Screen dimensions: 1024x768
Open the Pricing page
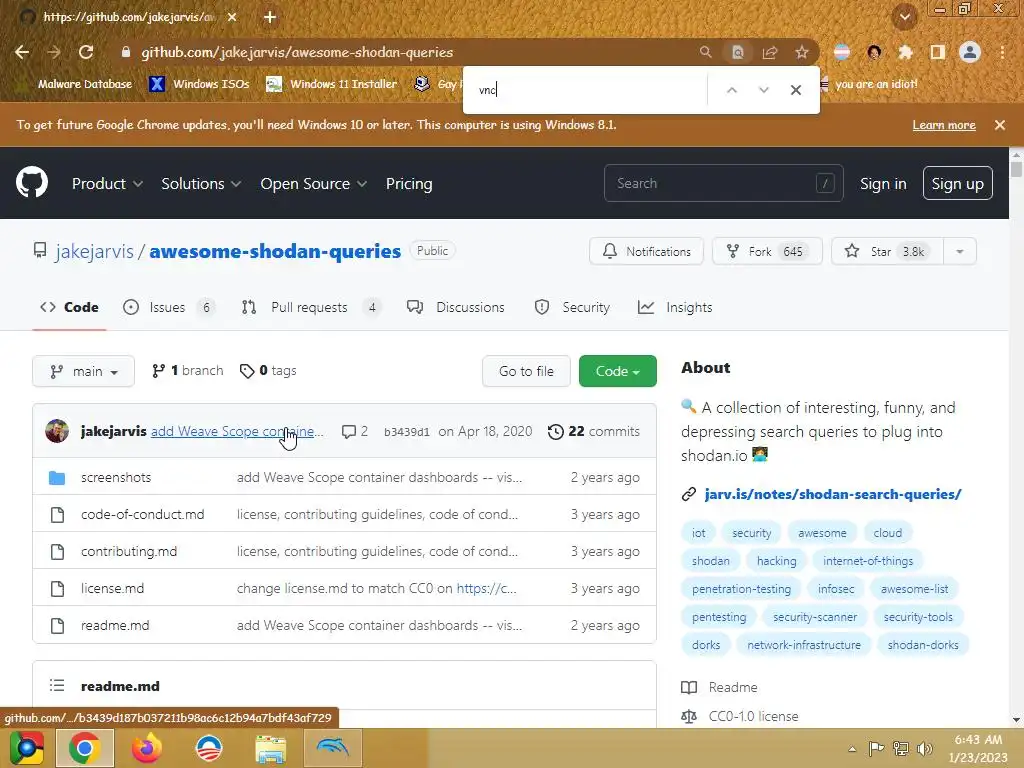(x=409, y=184)
